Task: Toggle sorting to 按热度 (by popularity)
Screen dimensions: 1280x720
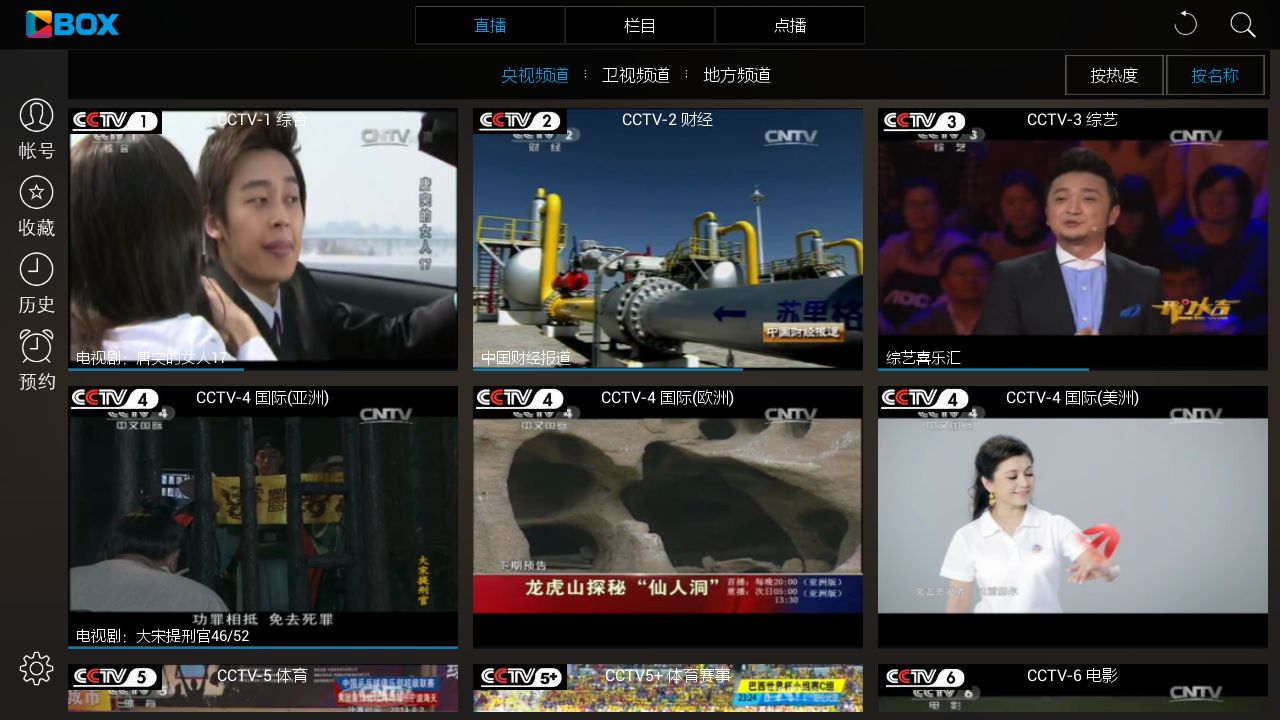Action: tap(1114, 75)
